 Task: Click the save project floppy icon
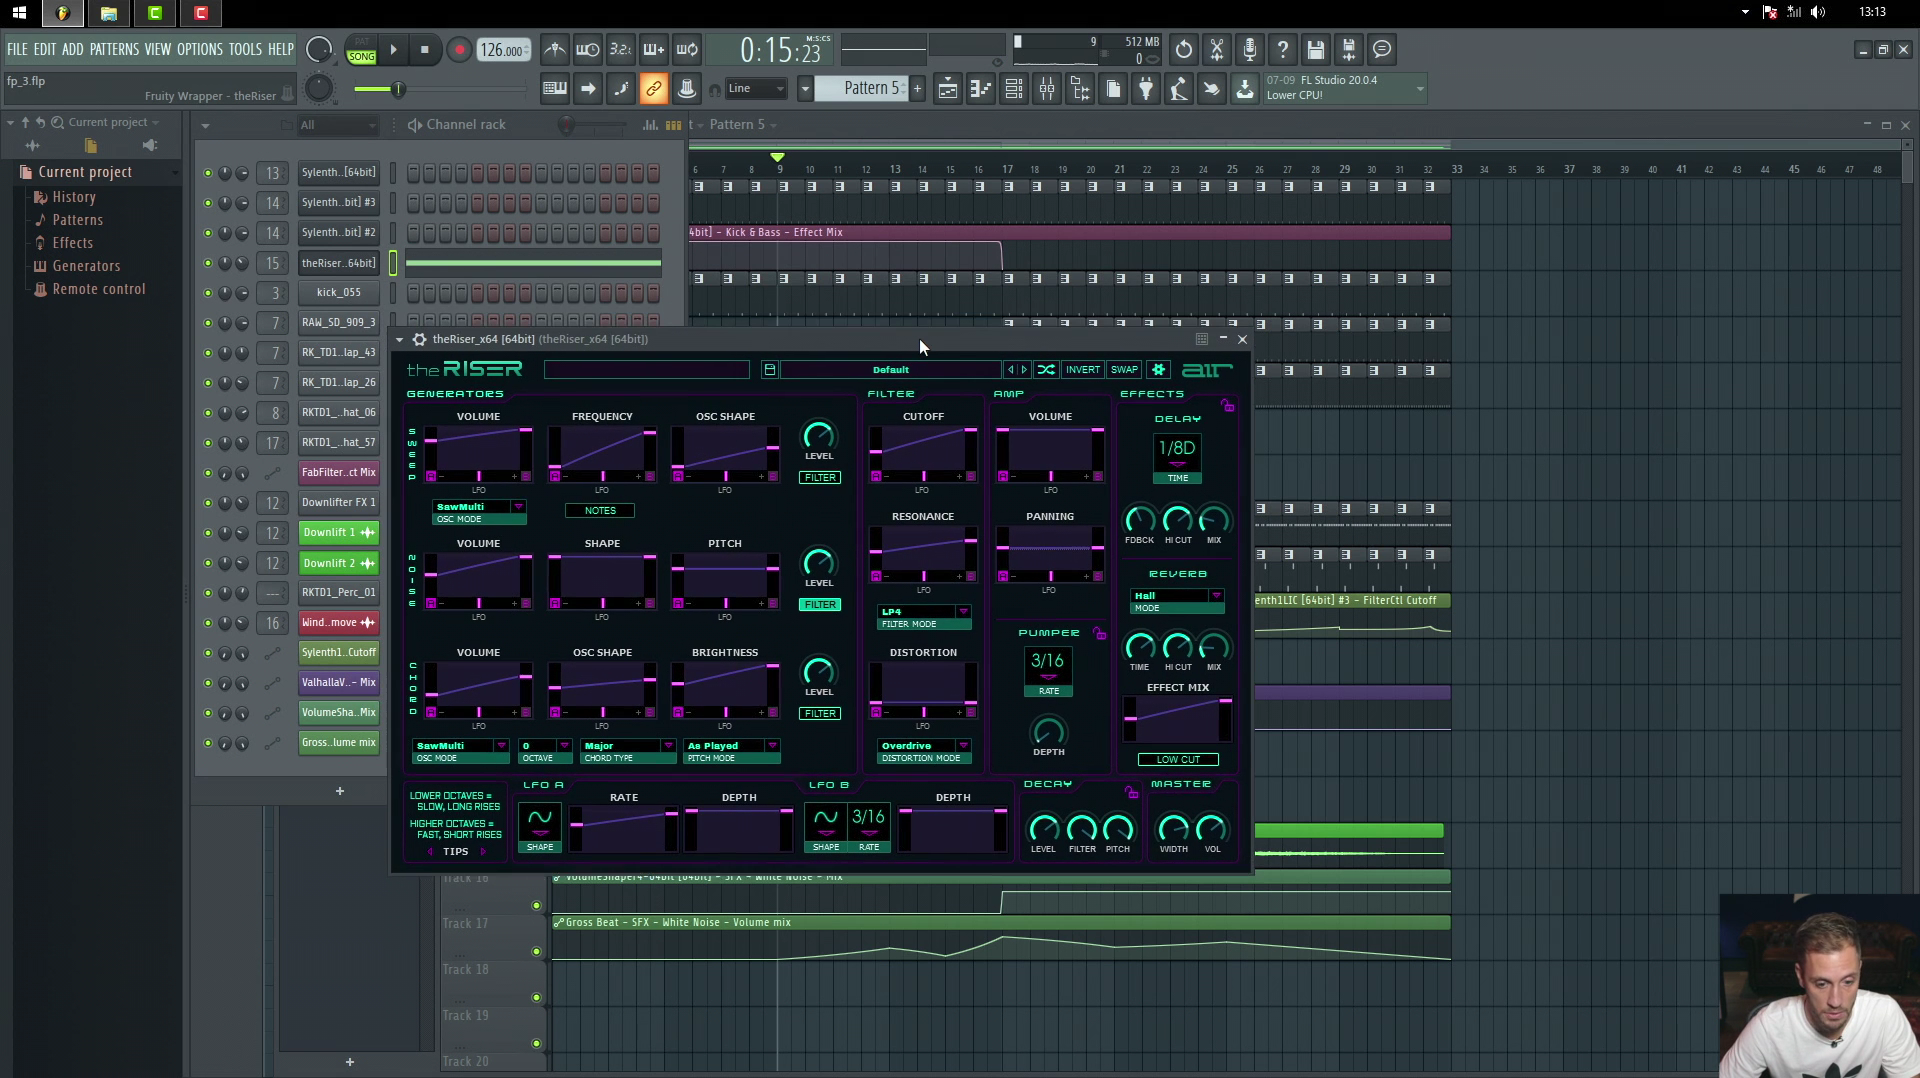click(x=1316, y=50)
